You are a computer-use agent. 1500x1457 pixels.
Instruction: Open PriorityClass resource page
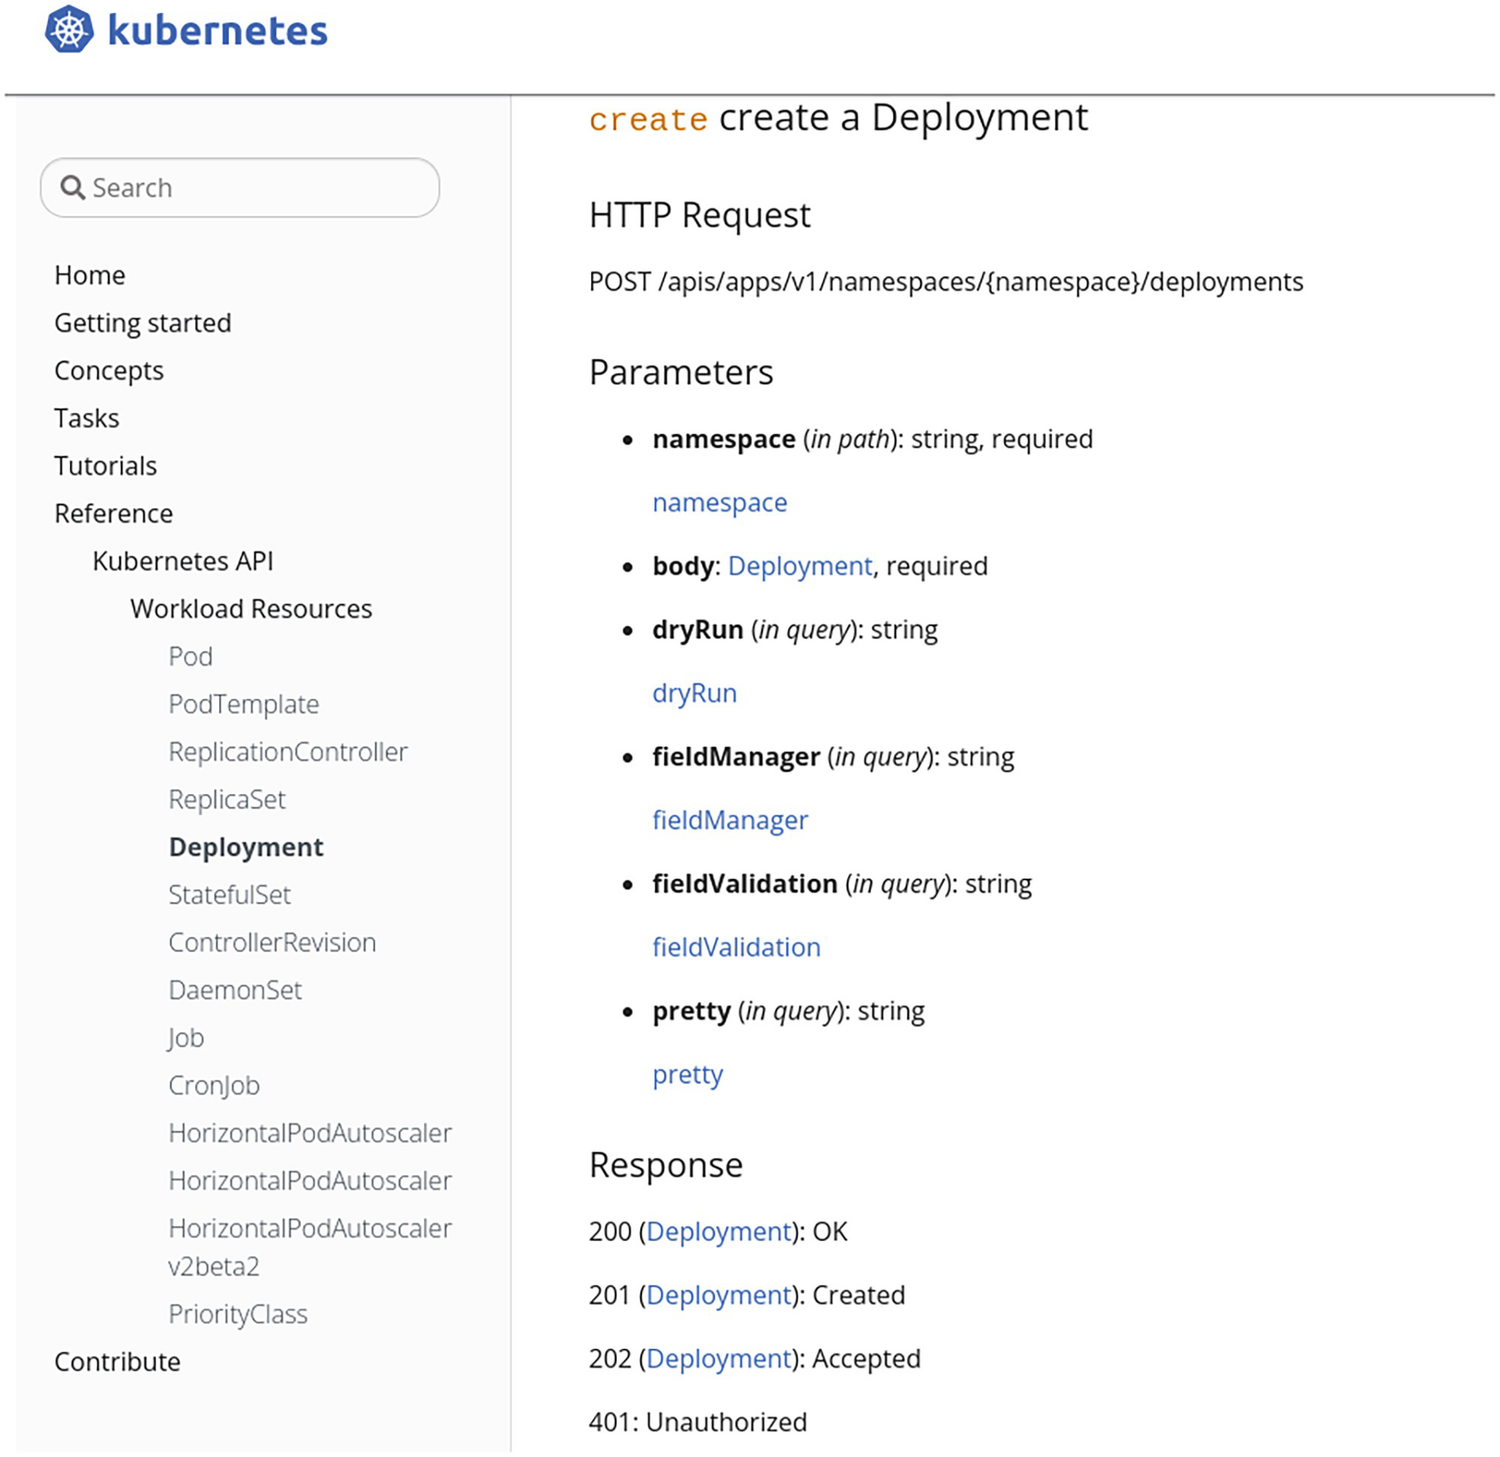coord(238,1314)
